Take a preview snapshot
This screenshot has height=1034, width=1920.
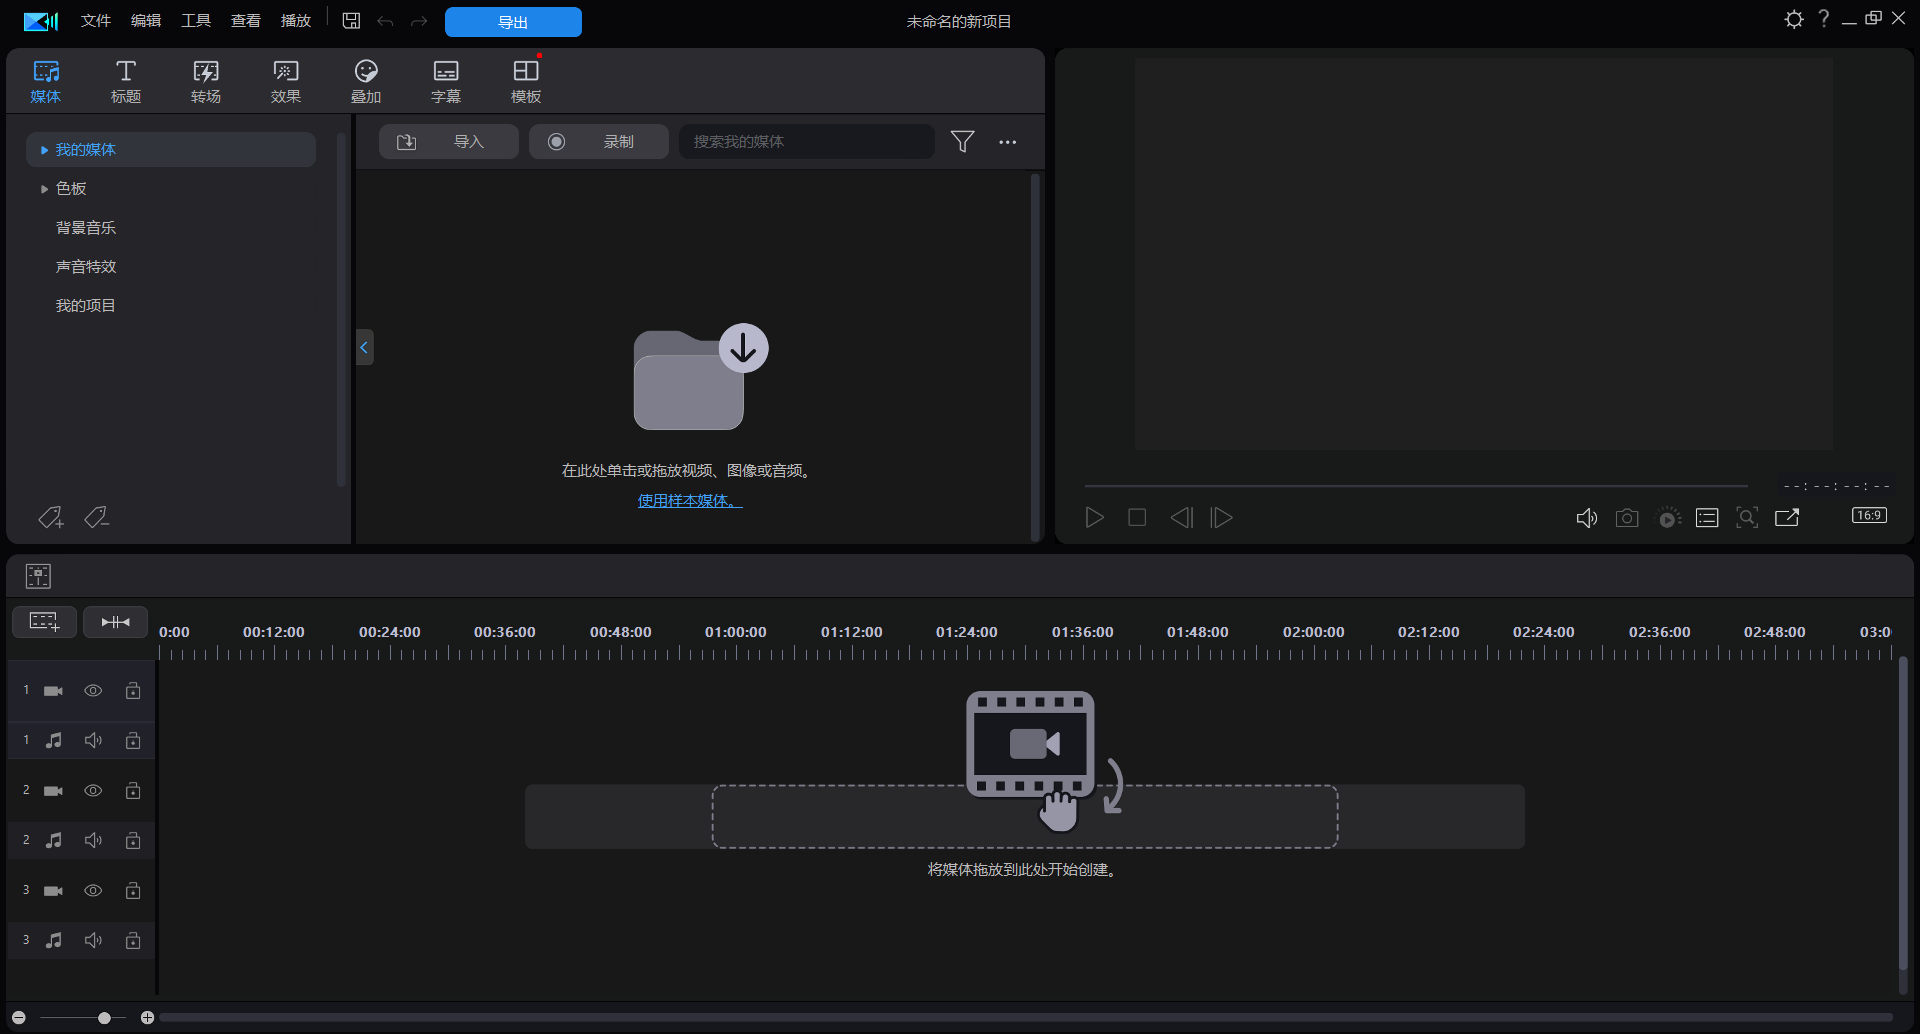point(1627,518)
